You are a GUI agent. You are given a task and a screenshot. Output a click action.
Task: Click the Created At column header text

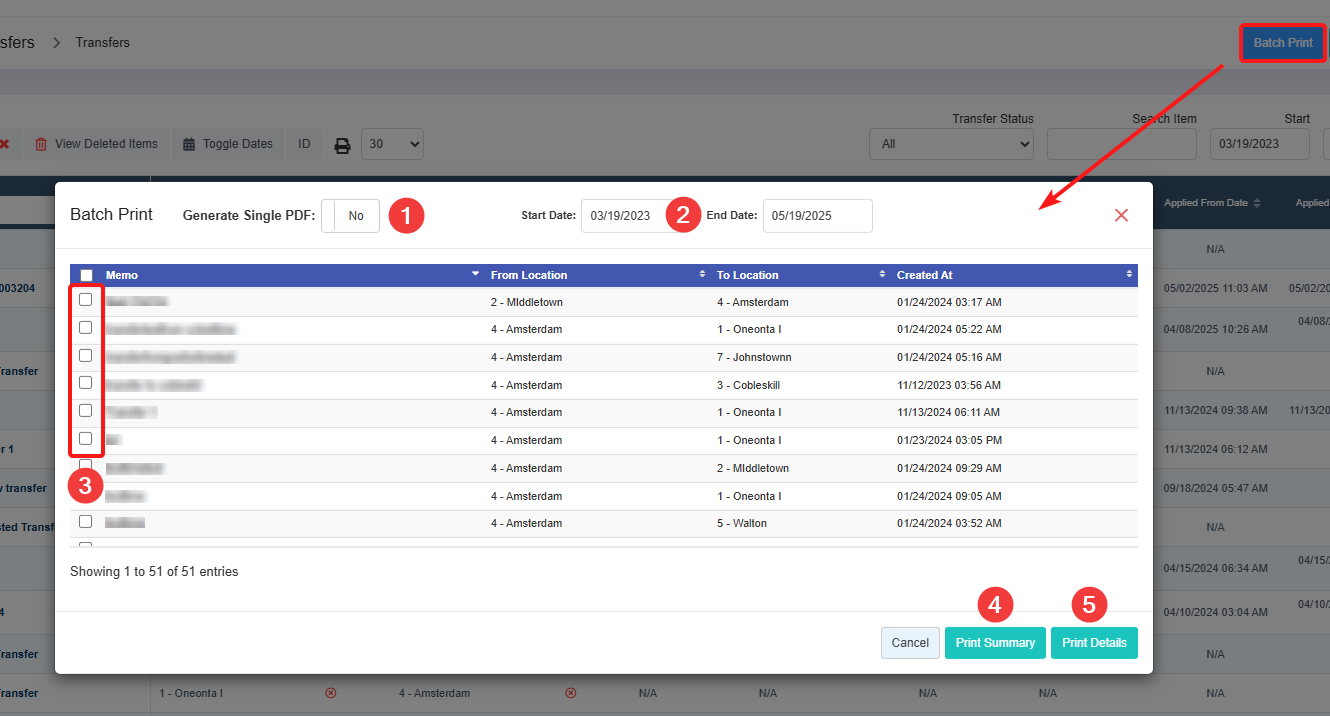pos(925,275)
